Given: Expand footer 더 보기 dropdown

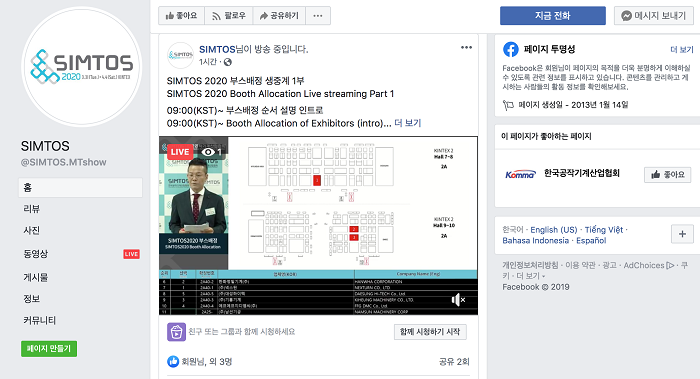Looking at the screenshot, I should coord(530,276).
